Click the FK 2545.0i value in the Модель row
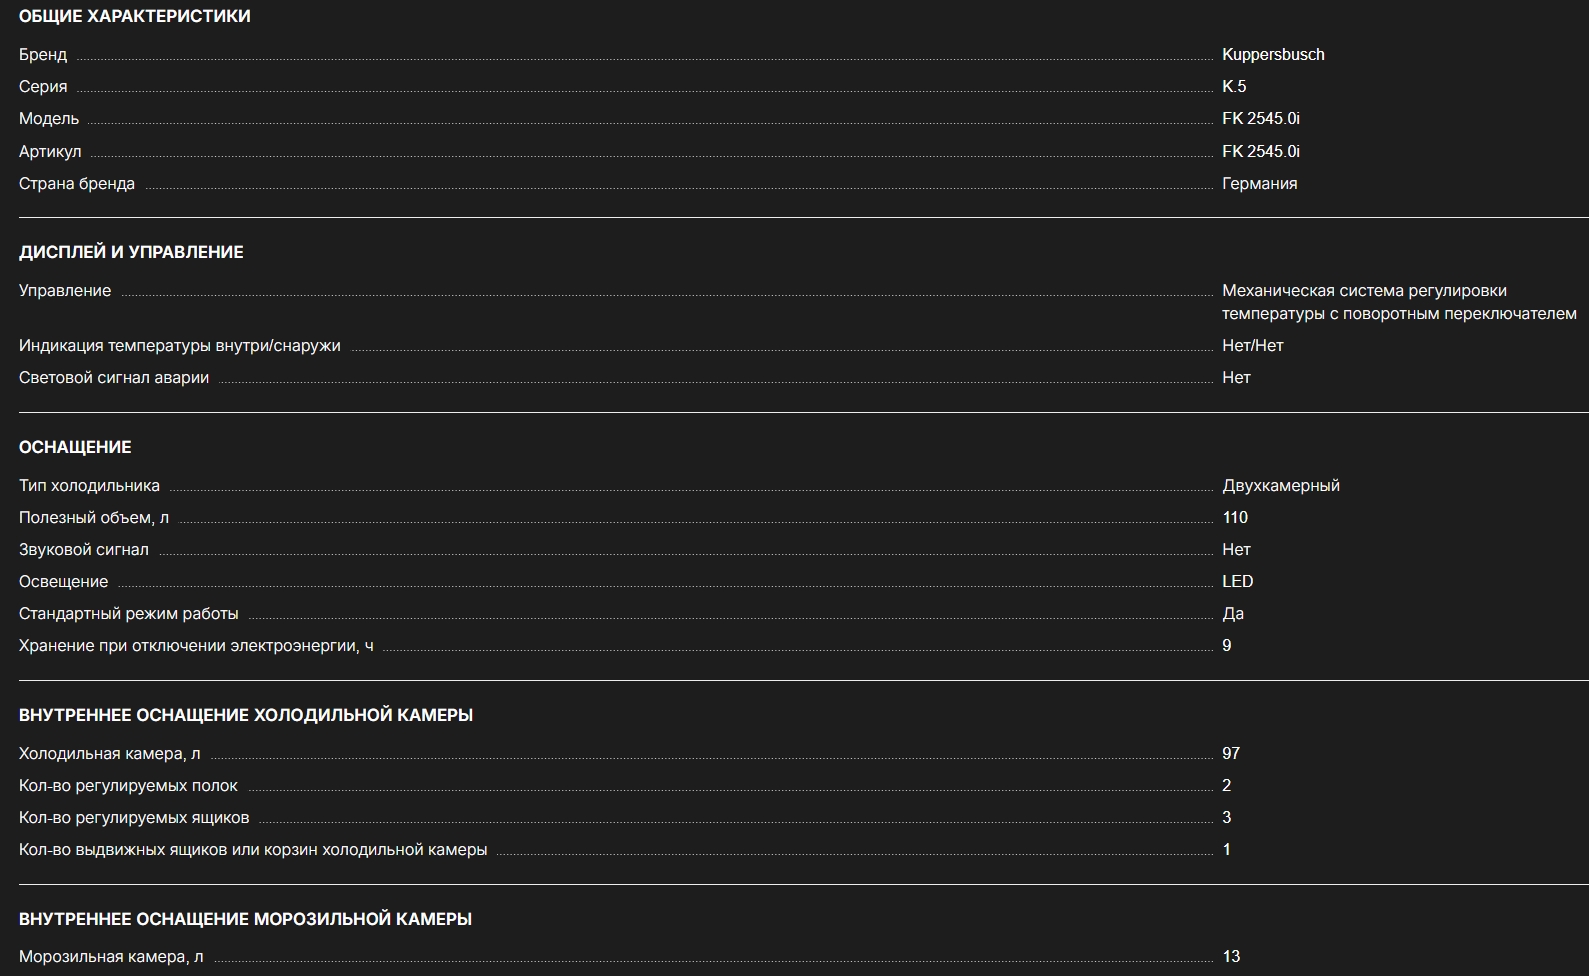Viewport: 1589px width, 976px height. pos(1260,119)
